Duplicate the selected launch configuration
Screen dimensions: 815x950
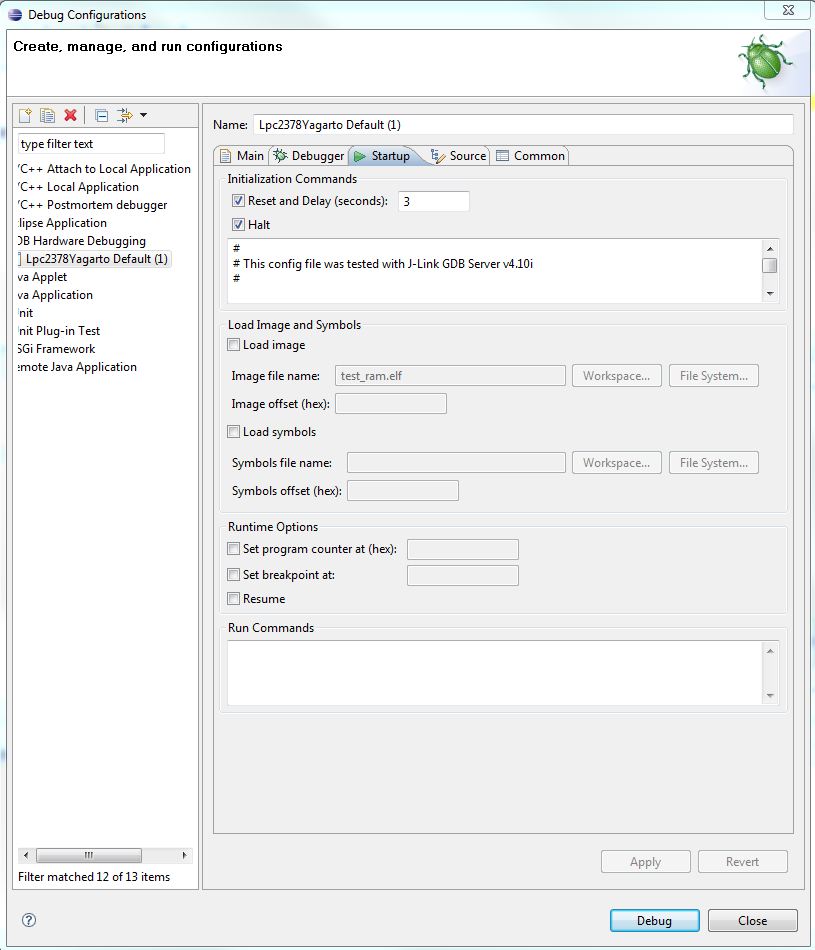click(47, 115)
